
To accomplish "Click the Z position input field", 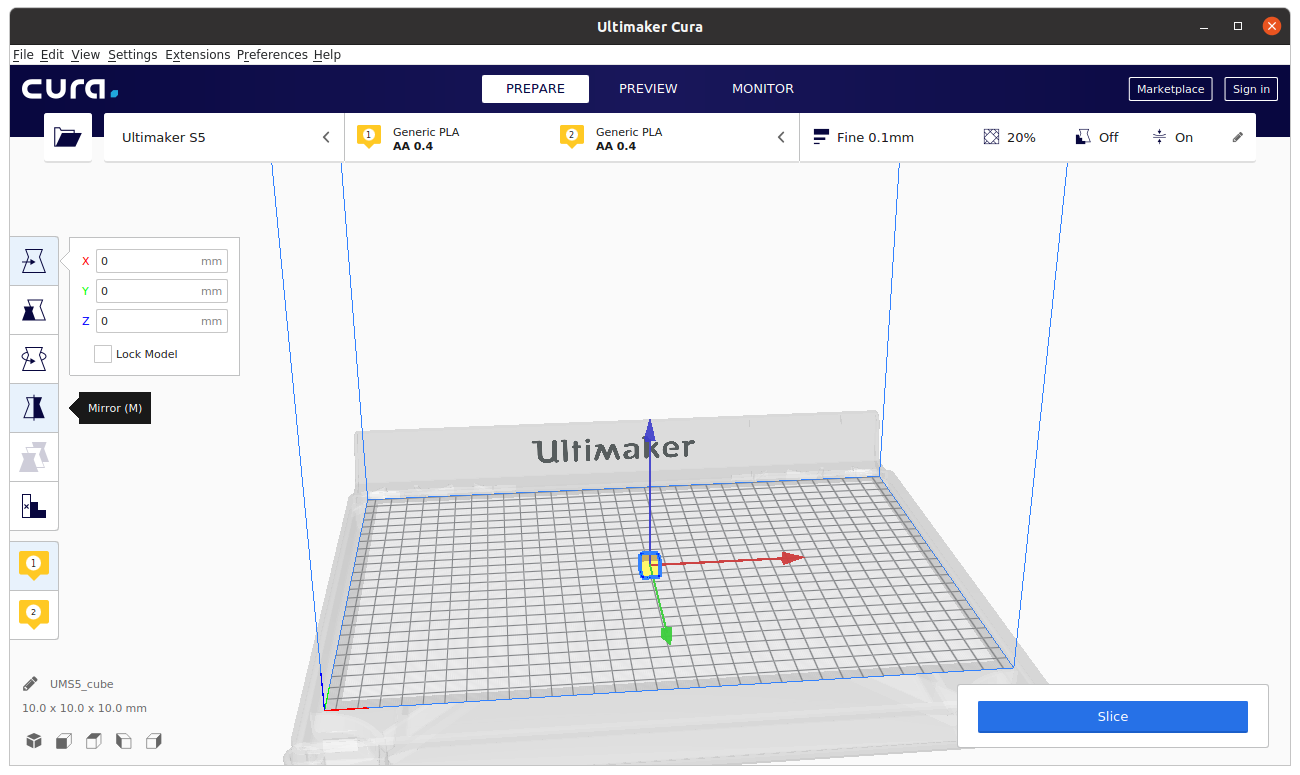I will (x=162, y=321).
